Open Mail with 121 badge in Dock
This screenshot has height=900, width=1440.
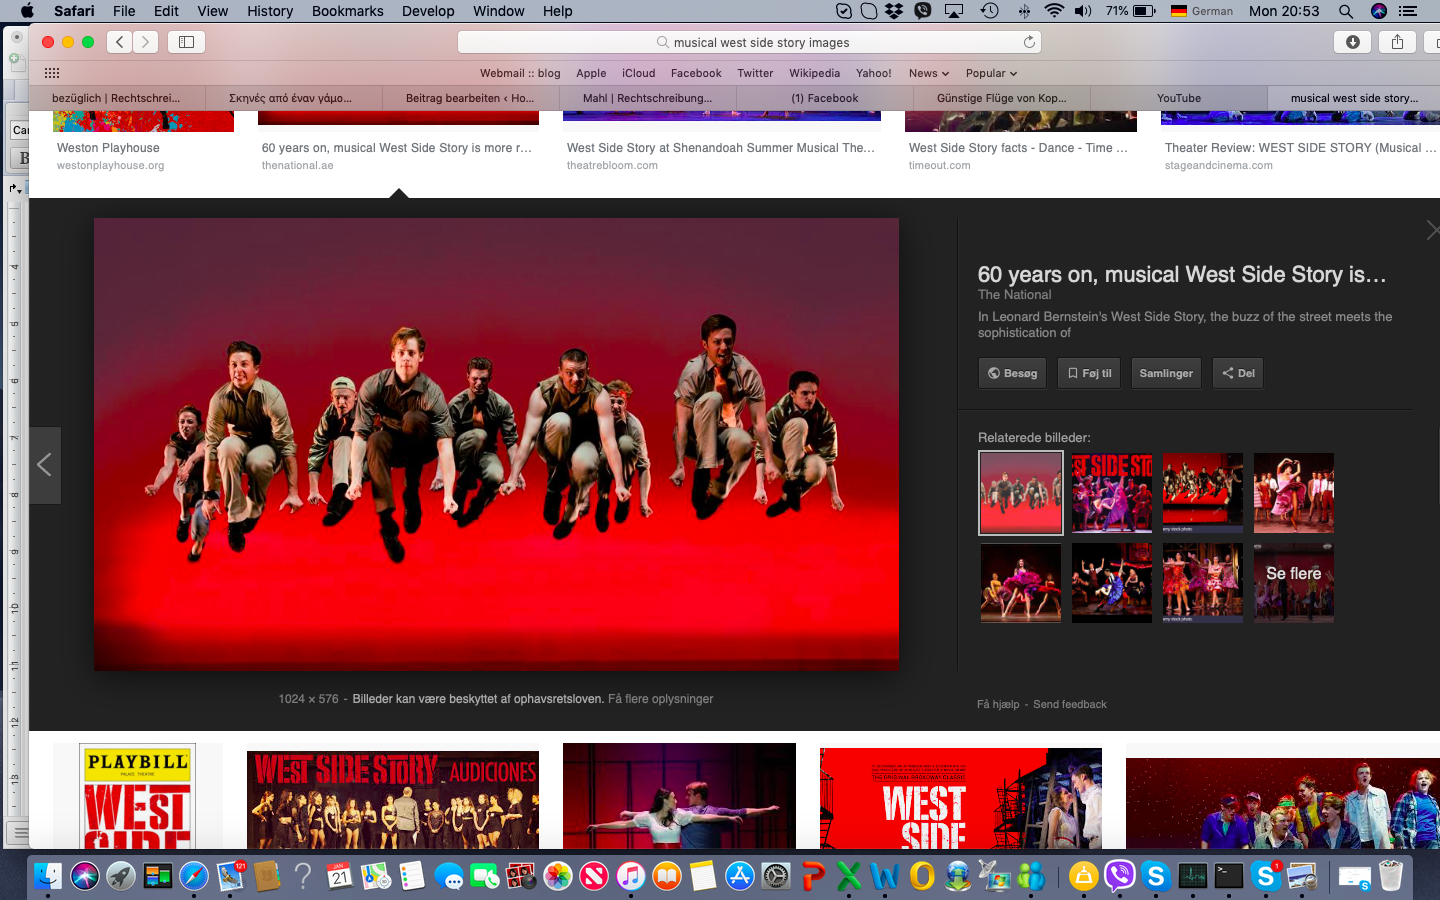(230, 876)
